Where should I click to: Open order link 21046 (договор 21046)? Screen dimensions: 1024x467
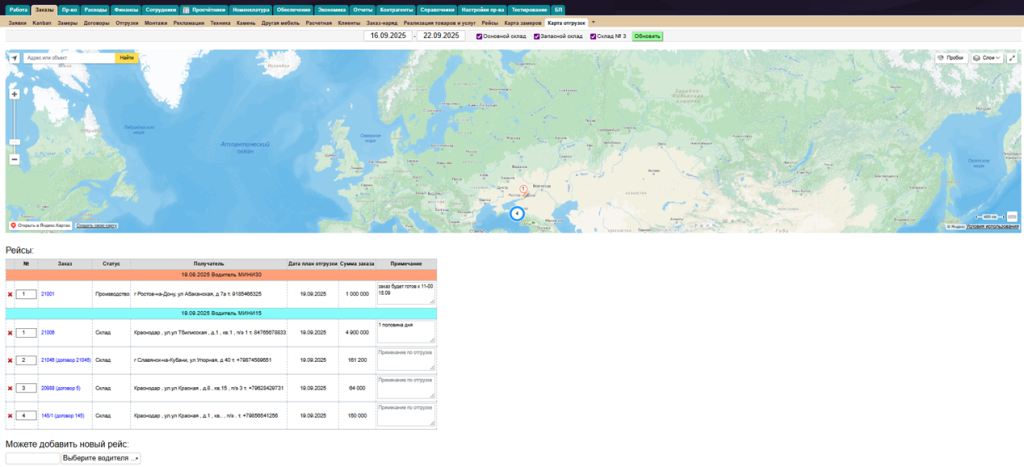tap(65, 360)
